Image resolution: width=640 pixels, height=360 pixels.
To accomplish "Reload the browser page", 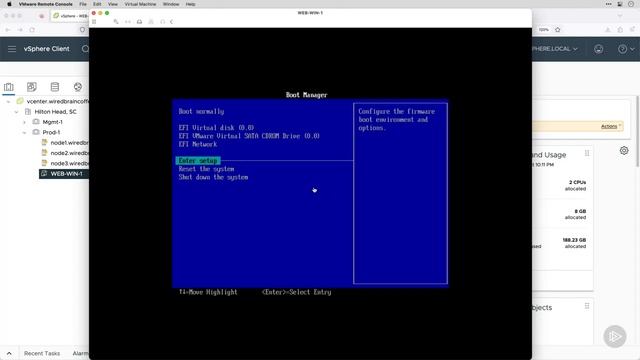I will tap(32, 30).
